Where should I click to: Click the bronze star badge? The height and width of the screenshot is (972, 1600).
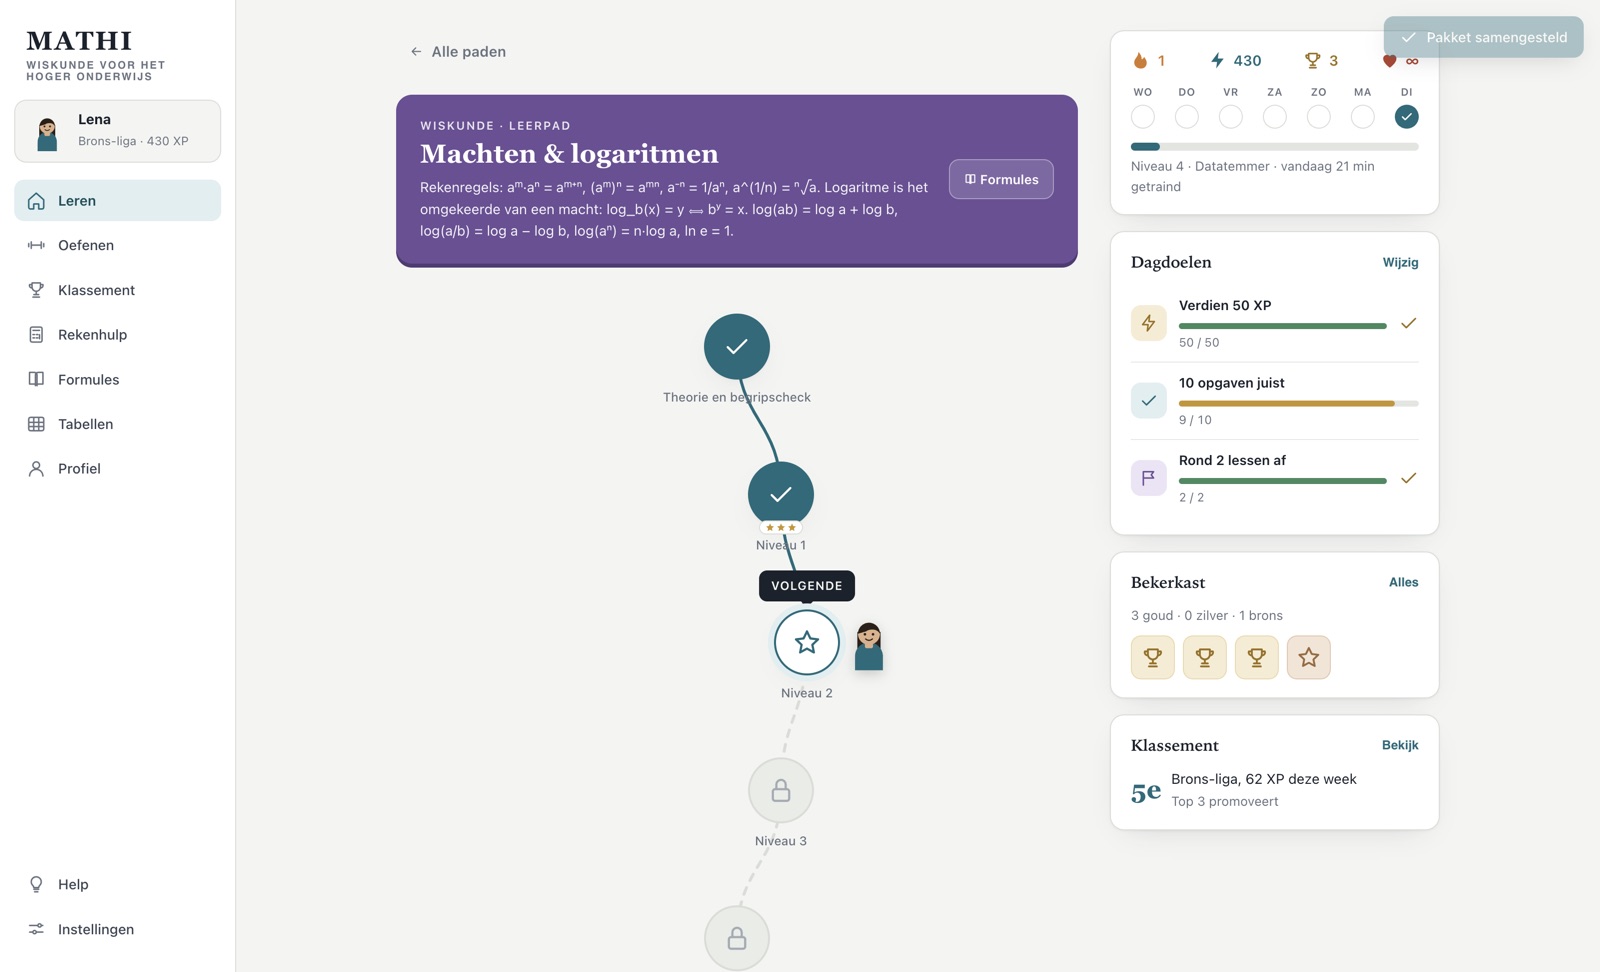pyautogui.click(x=1309, y=657)
